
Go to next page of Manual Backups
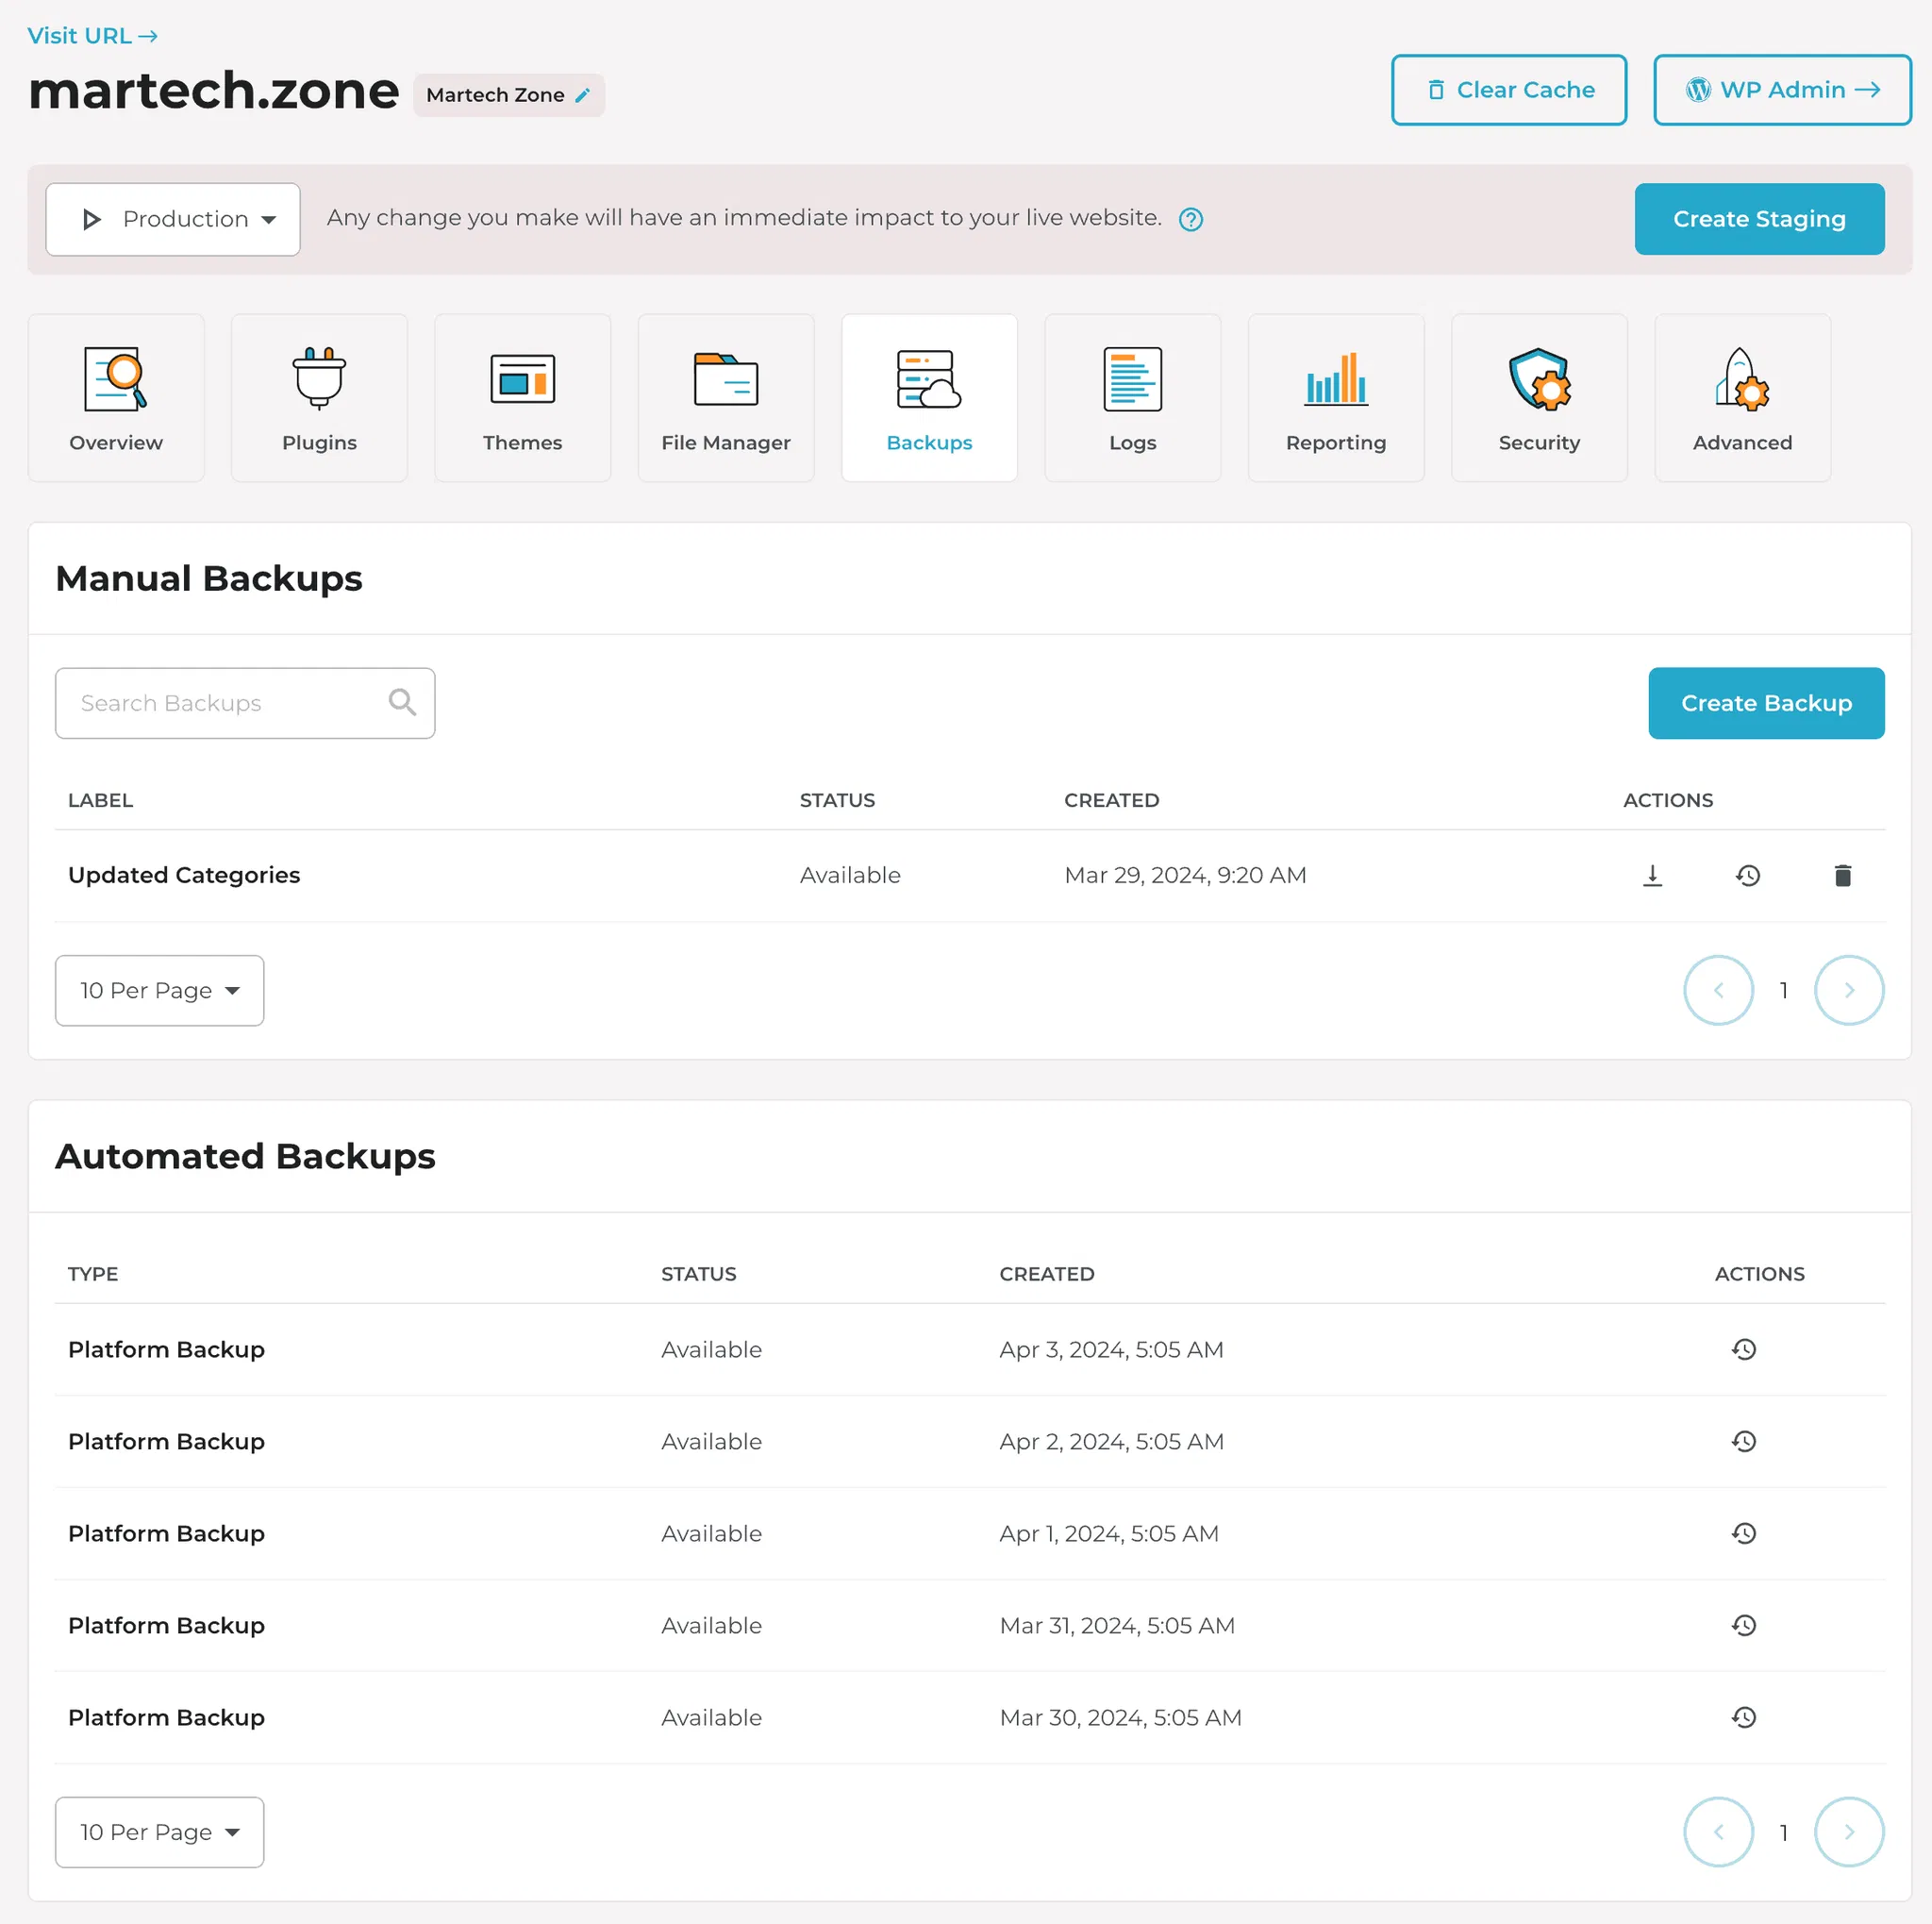(x=1848, y=990)
